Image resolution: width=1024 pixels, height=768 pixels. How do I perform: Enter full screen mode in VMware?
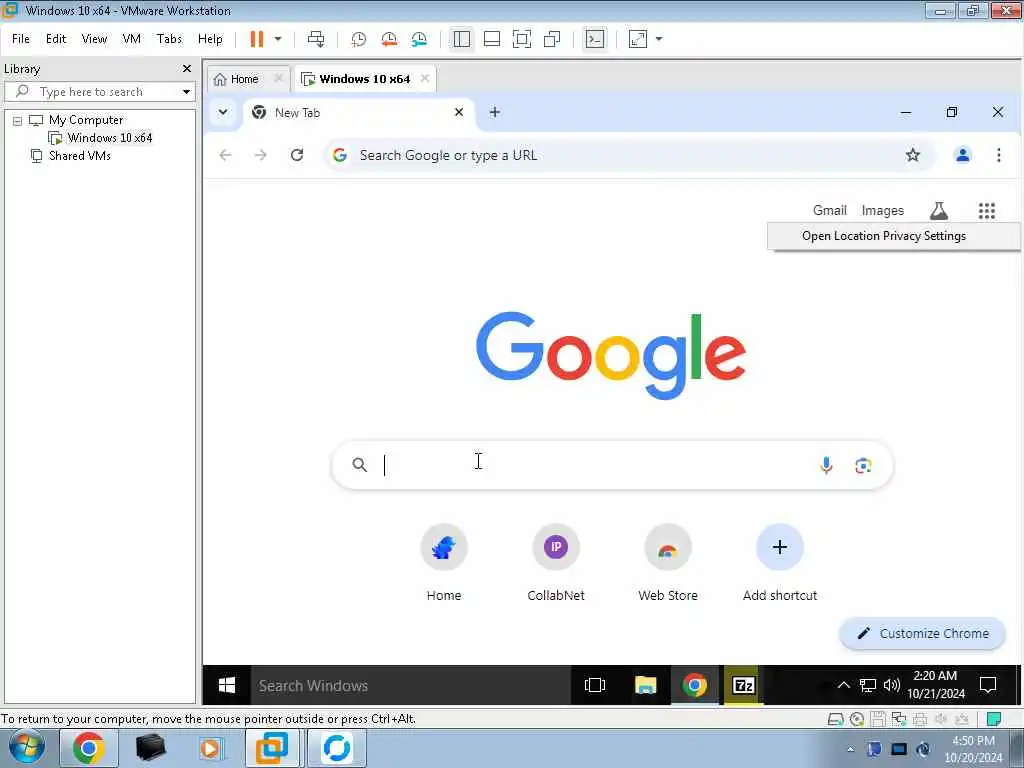(x=522, y=39)
